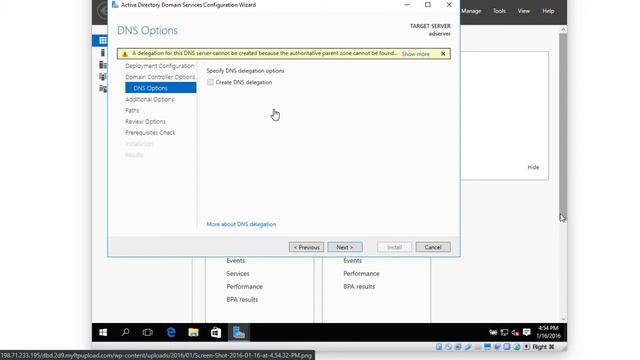Open Server Manager Help menu
The image size is (640, 360).
tap(548, 11)
